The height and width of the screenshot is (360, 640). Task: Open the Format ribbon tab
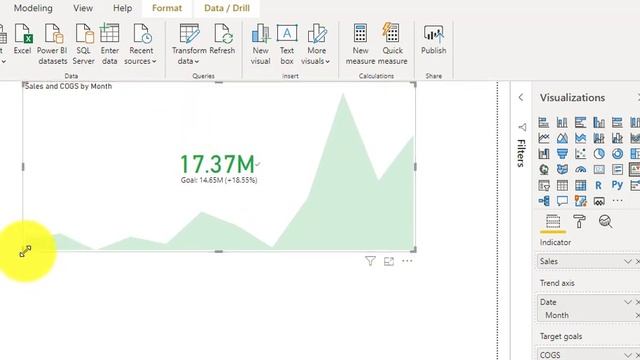(x=167, y=8)
